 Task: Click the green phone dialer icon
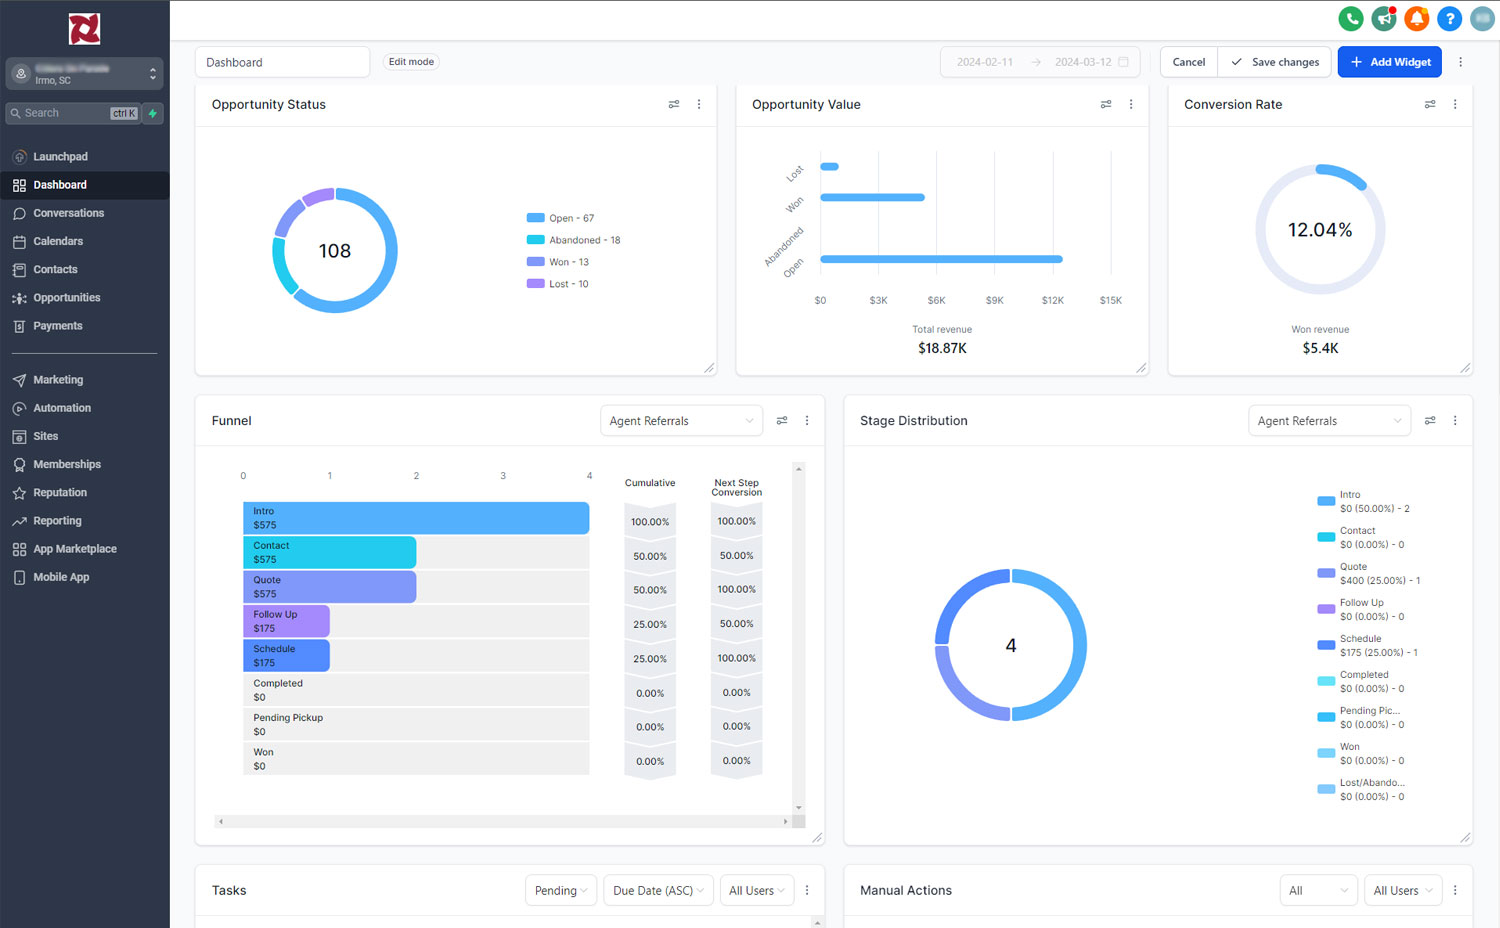[1351, 18]
